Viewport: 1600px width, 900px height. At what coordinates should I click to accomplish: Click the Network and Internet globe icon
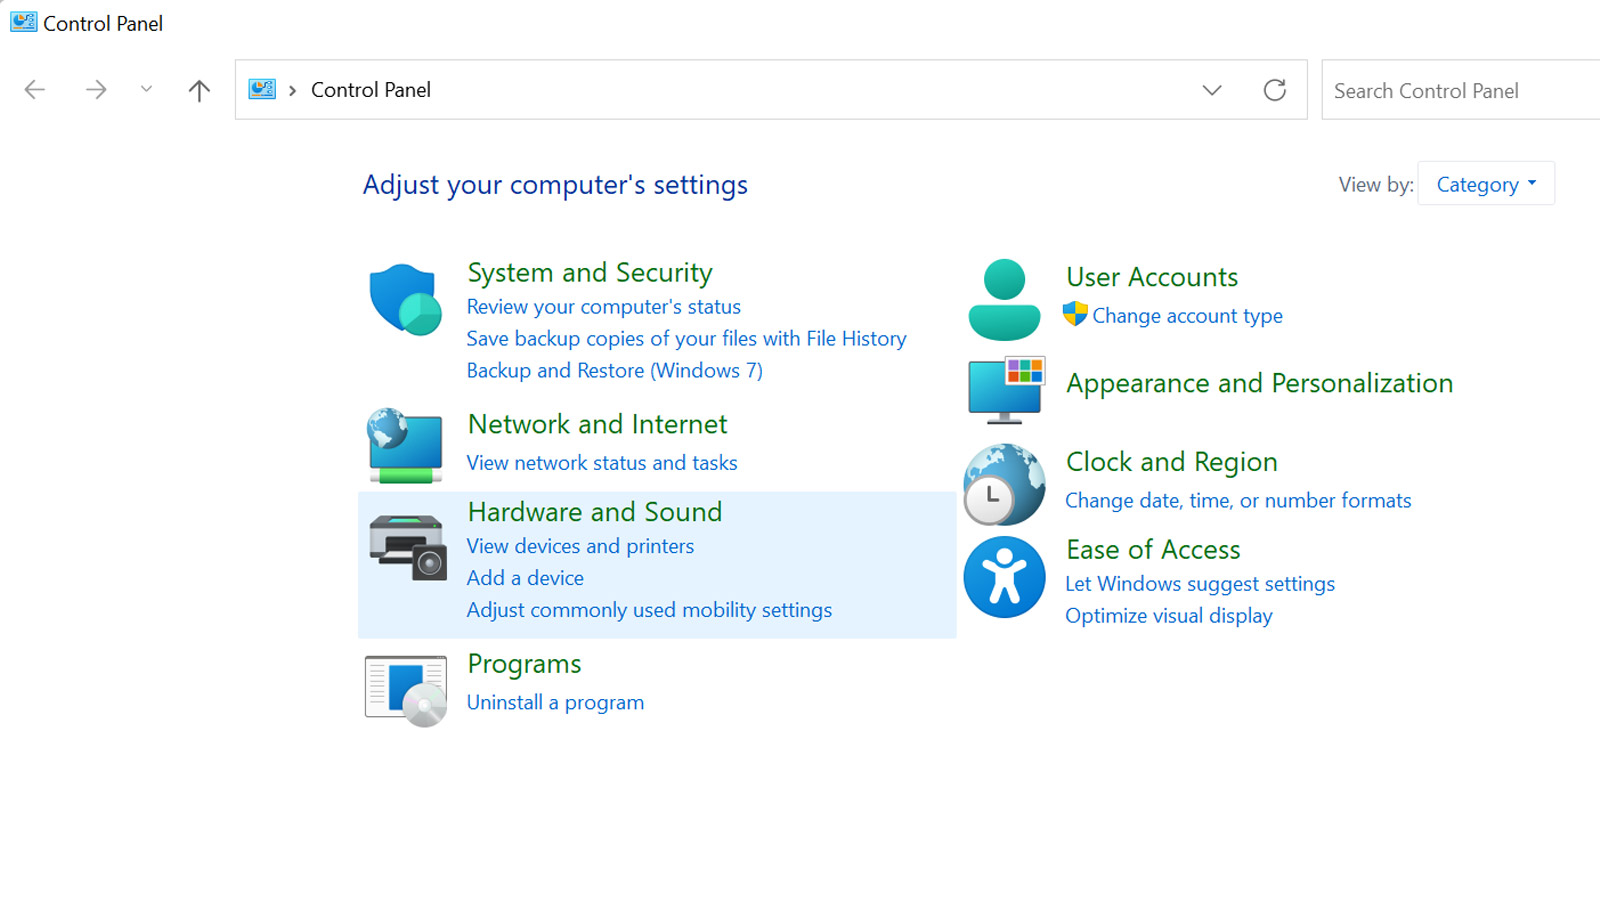coord(405,445)
